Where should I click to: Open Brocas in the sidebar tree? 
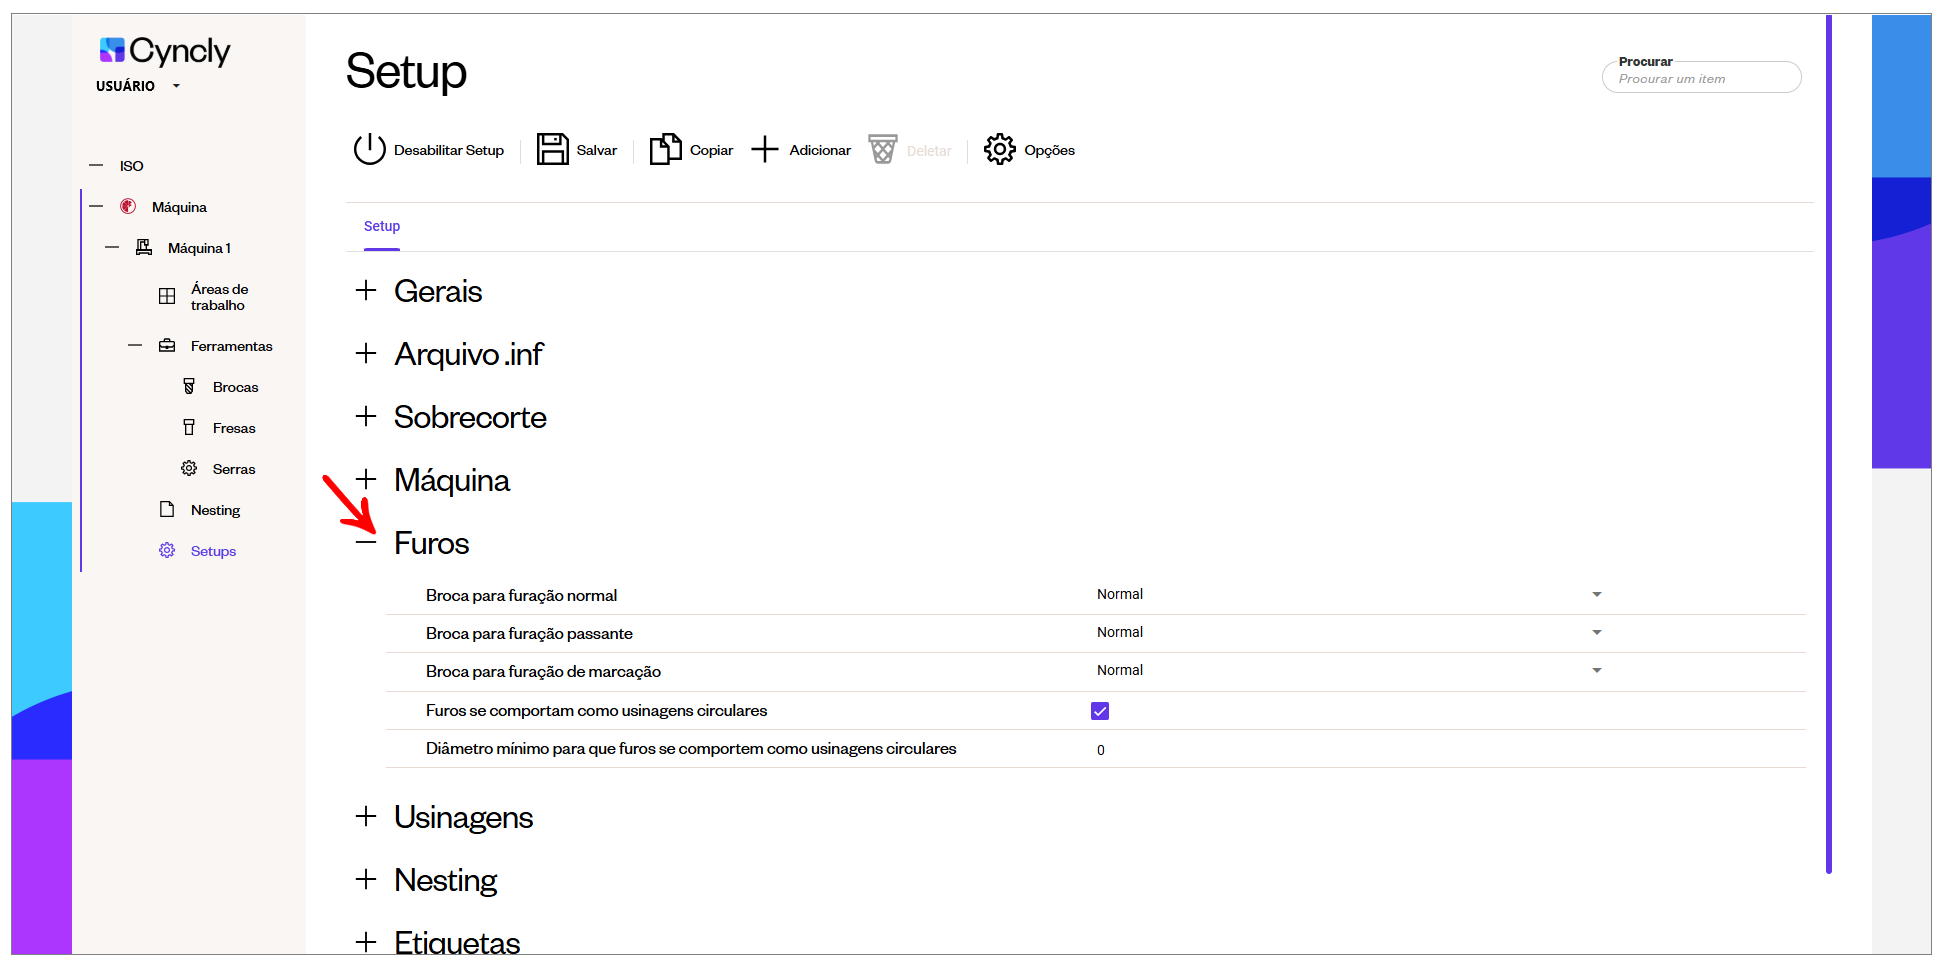(x=235, y=387)
